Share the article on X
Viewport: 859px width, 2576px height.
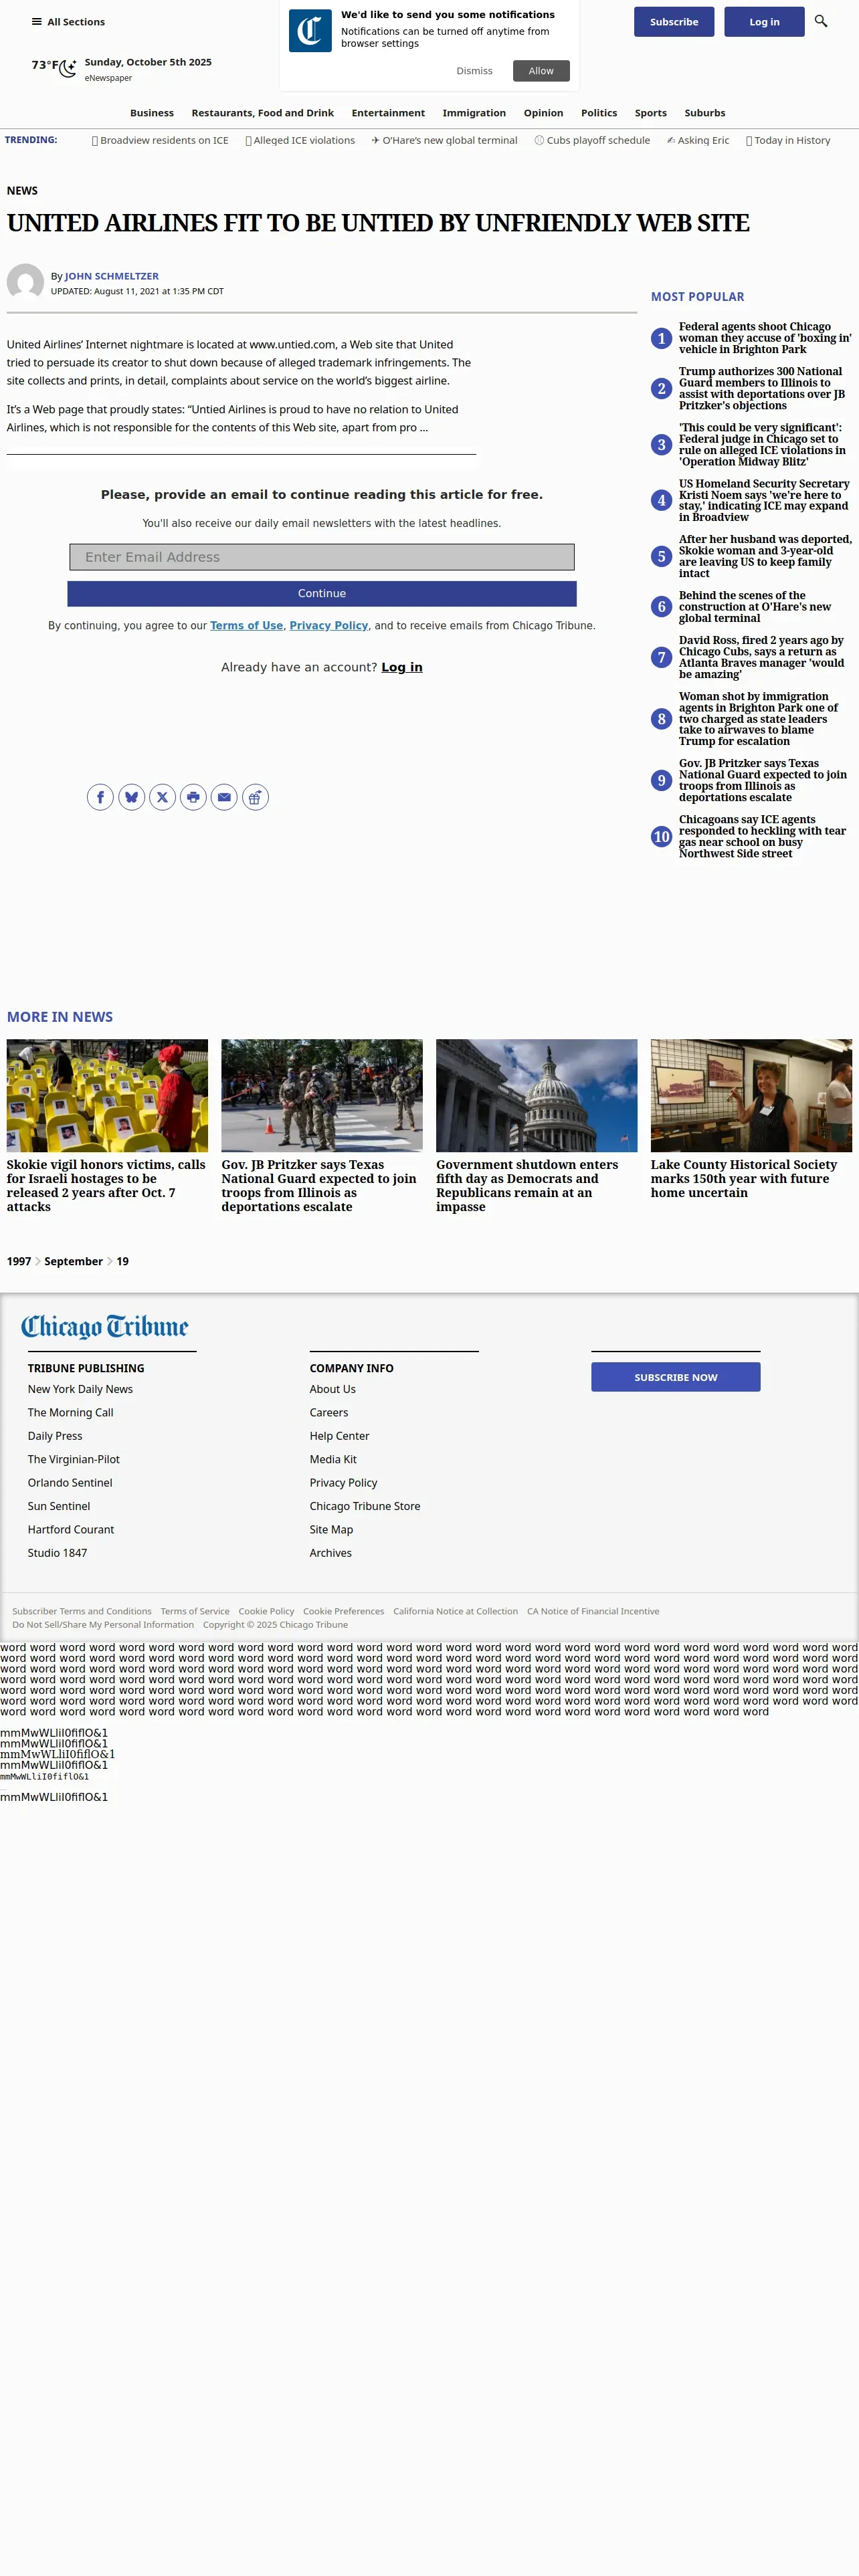162,797
